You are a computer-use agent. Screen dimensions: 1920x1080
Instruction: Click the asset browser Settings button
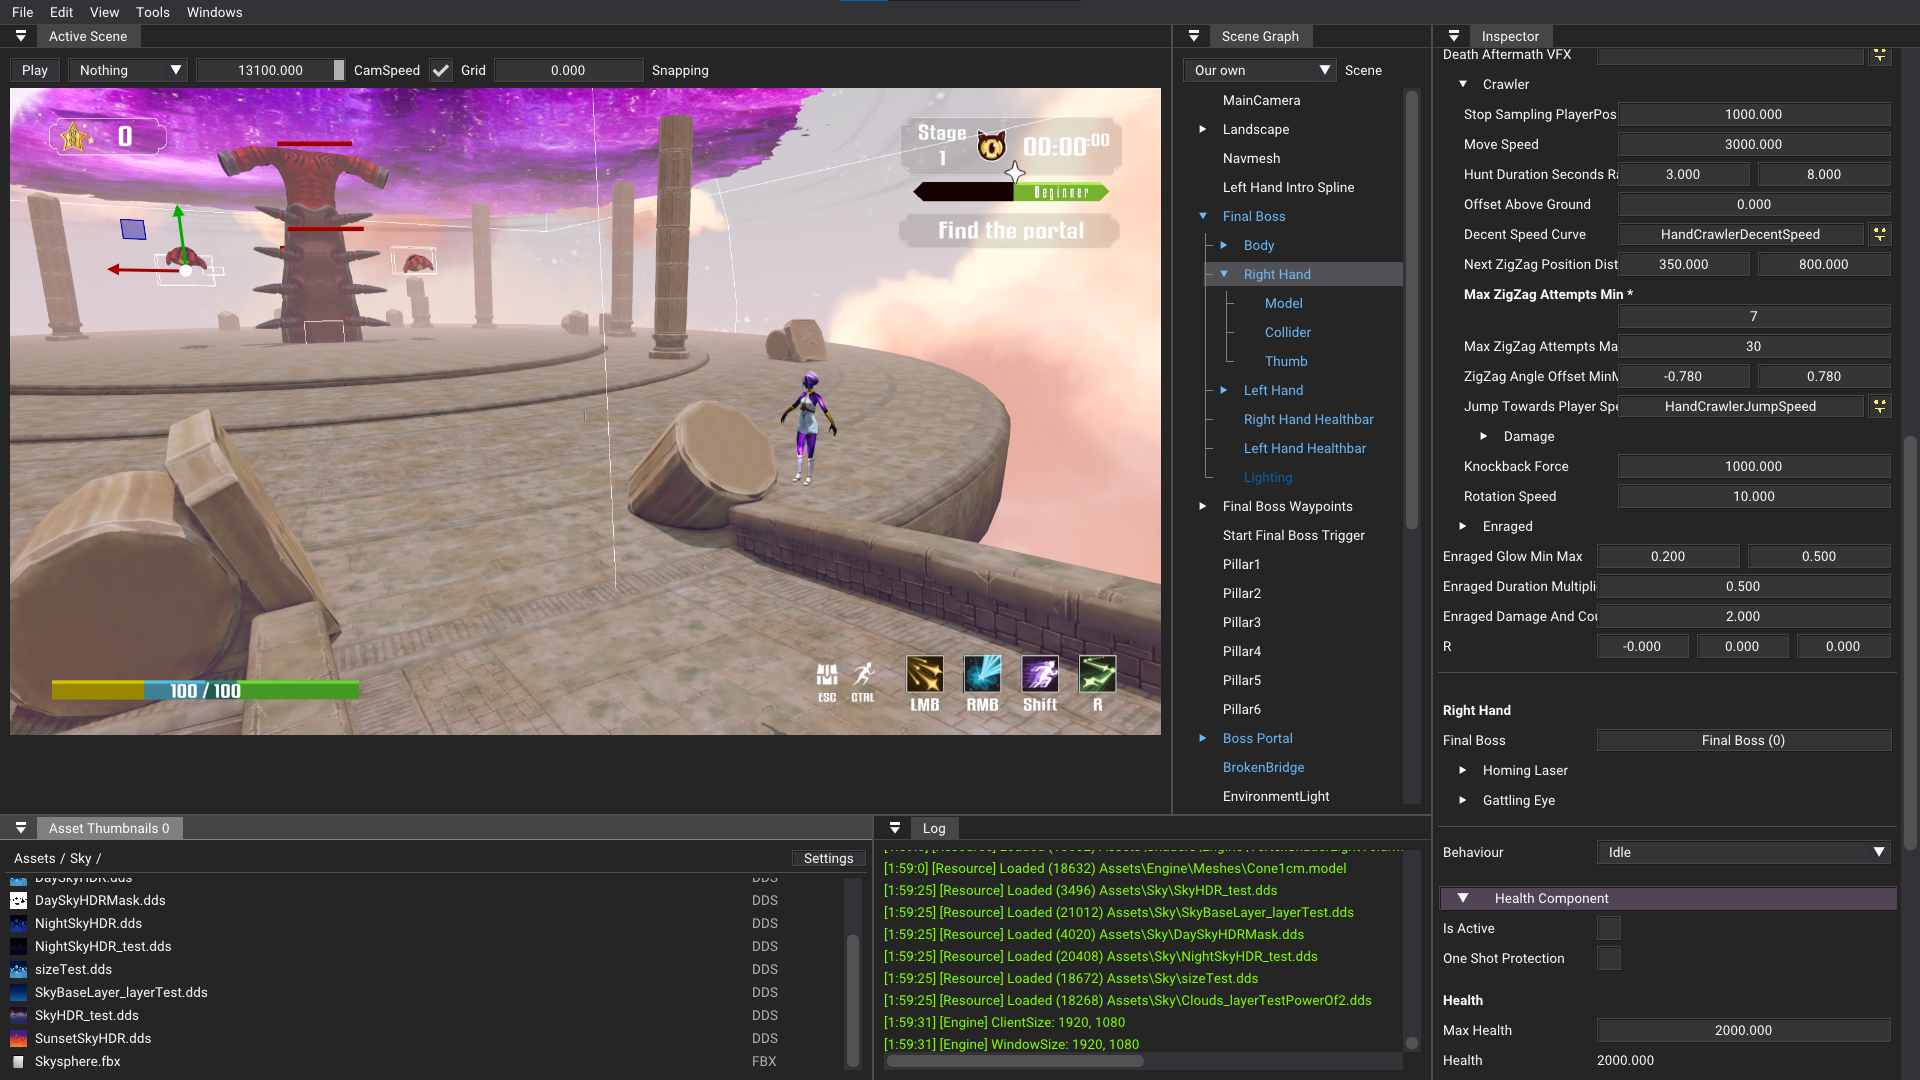(x=828, y=858)
